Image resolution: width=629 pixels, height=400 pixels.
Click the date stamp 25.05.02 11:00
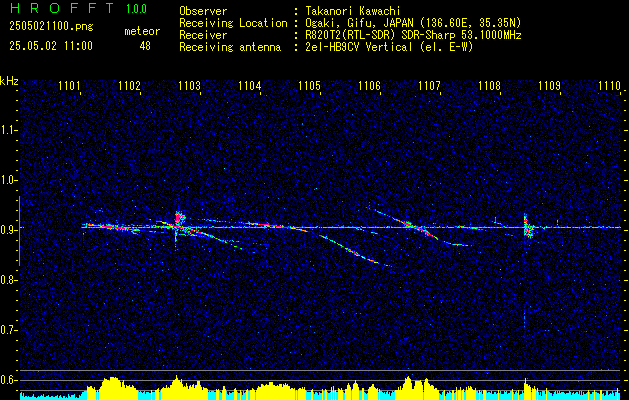click(x=51, y=46)
